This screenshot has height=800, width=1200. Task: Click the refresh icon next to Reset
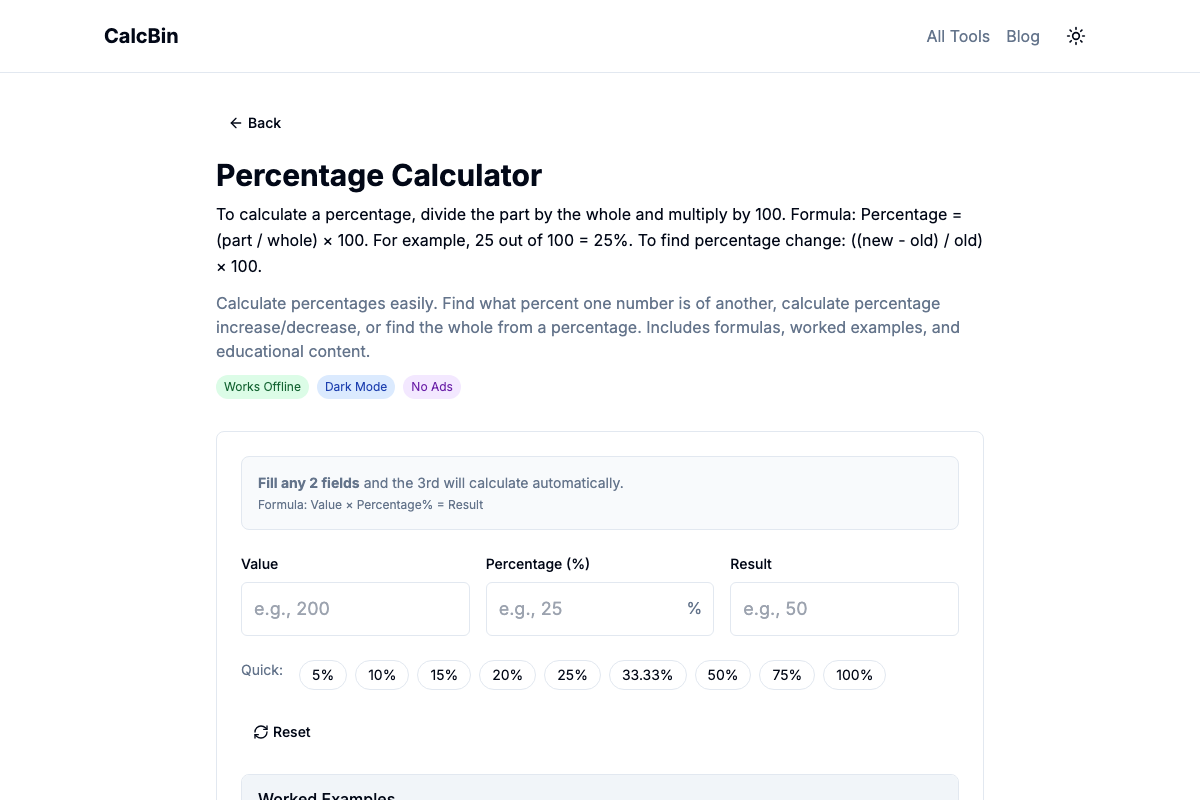pos(260,732)
